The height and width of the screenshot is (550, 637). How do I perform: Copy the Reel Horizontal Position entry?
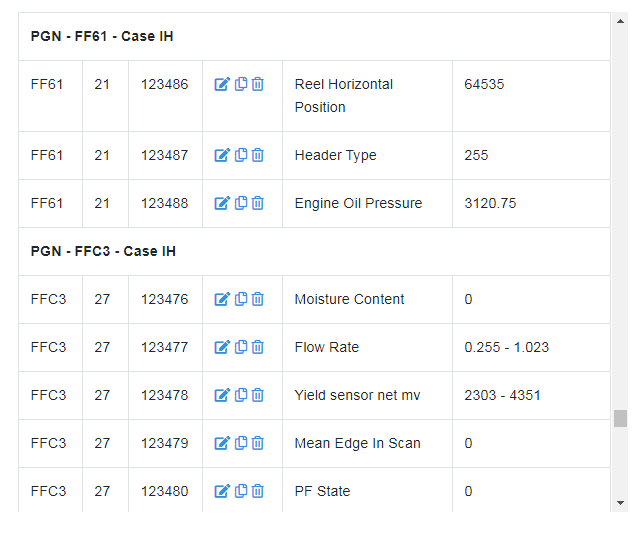(x=240, y=85)
